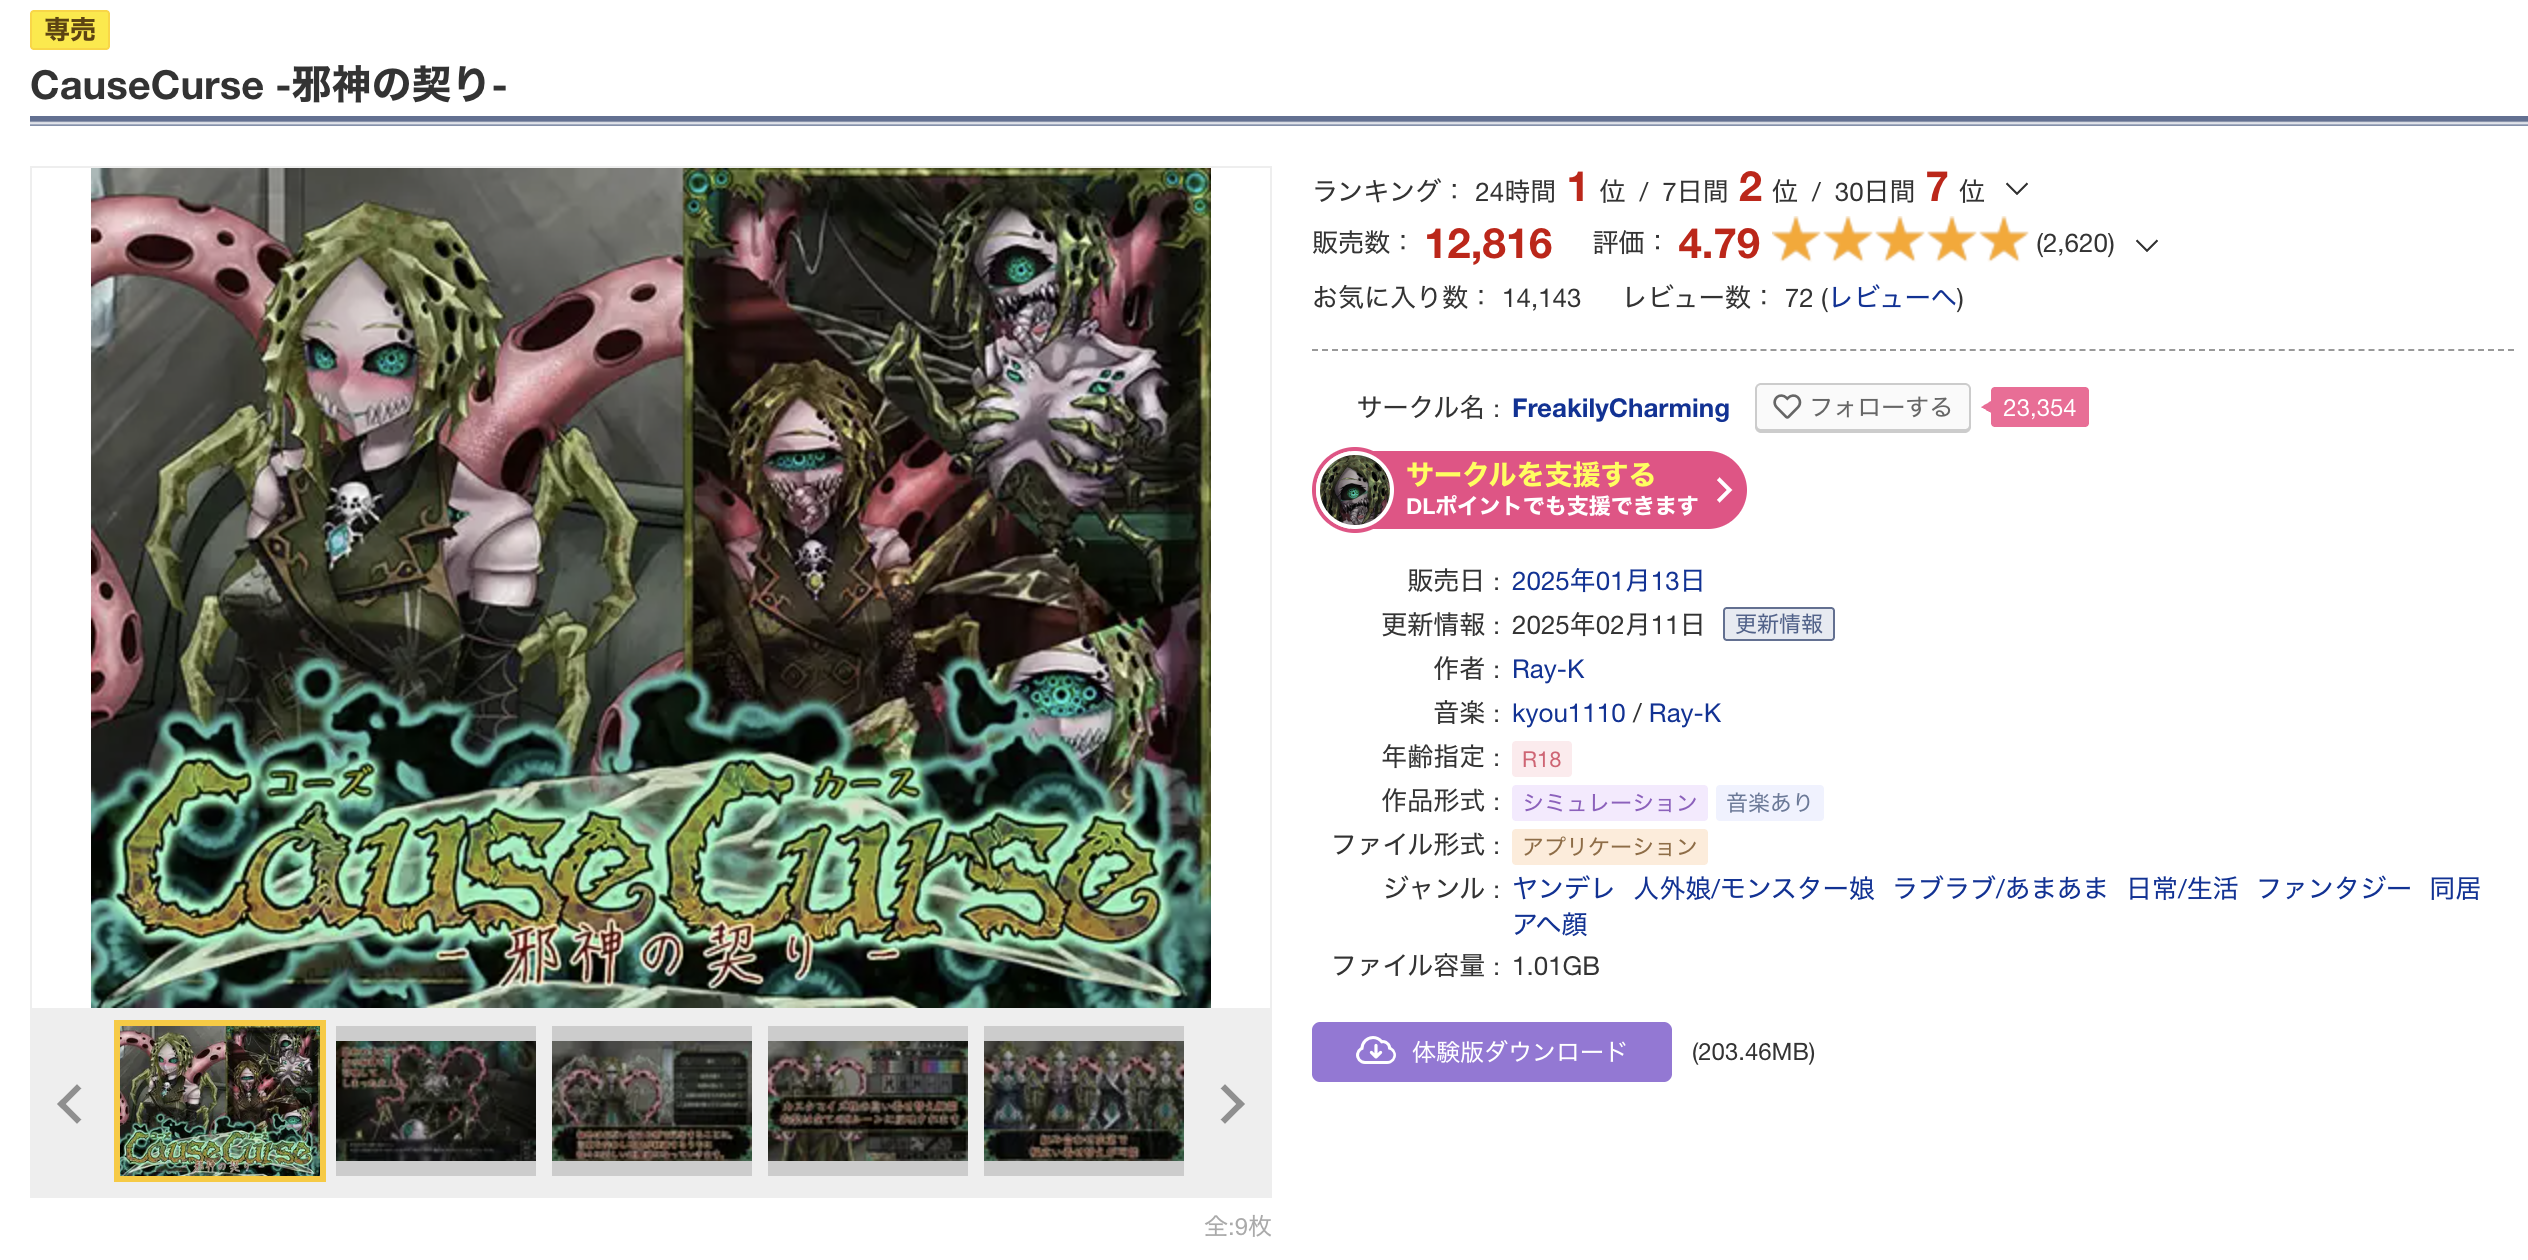The width and height of the screenshot is (2528, 1260).
Task: Select the ヤンデレ genre tag
Action: tap(1563, 888)
